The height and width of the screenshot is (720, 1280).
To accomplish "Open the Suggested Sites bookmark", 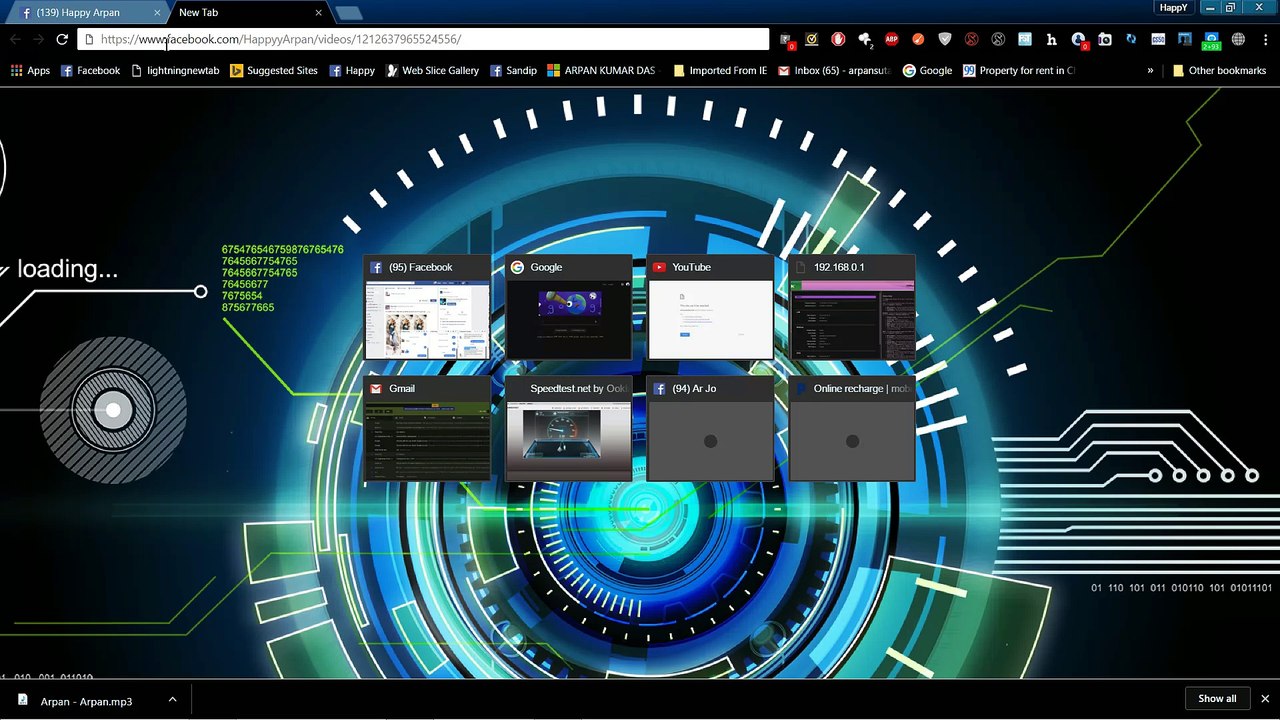I will (x=273, y=71).
